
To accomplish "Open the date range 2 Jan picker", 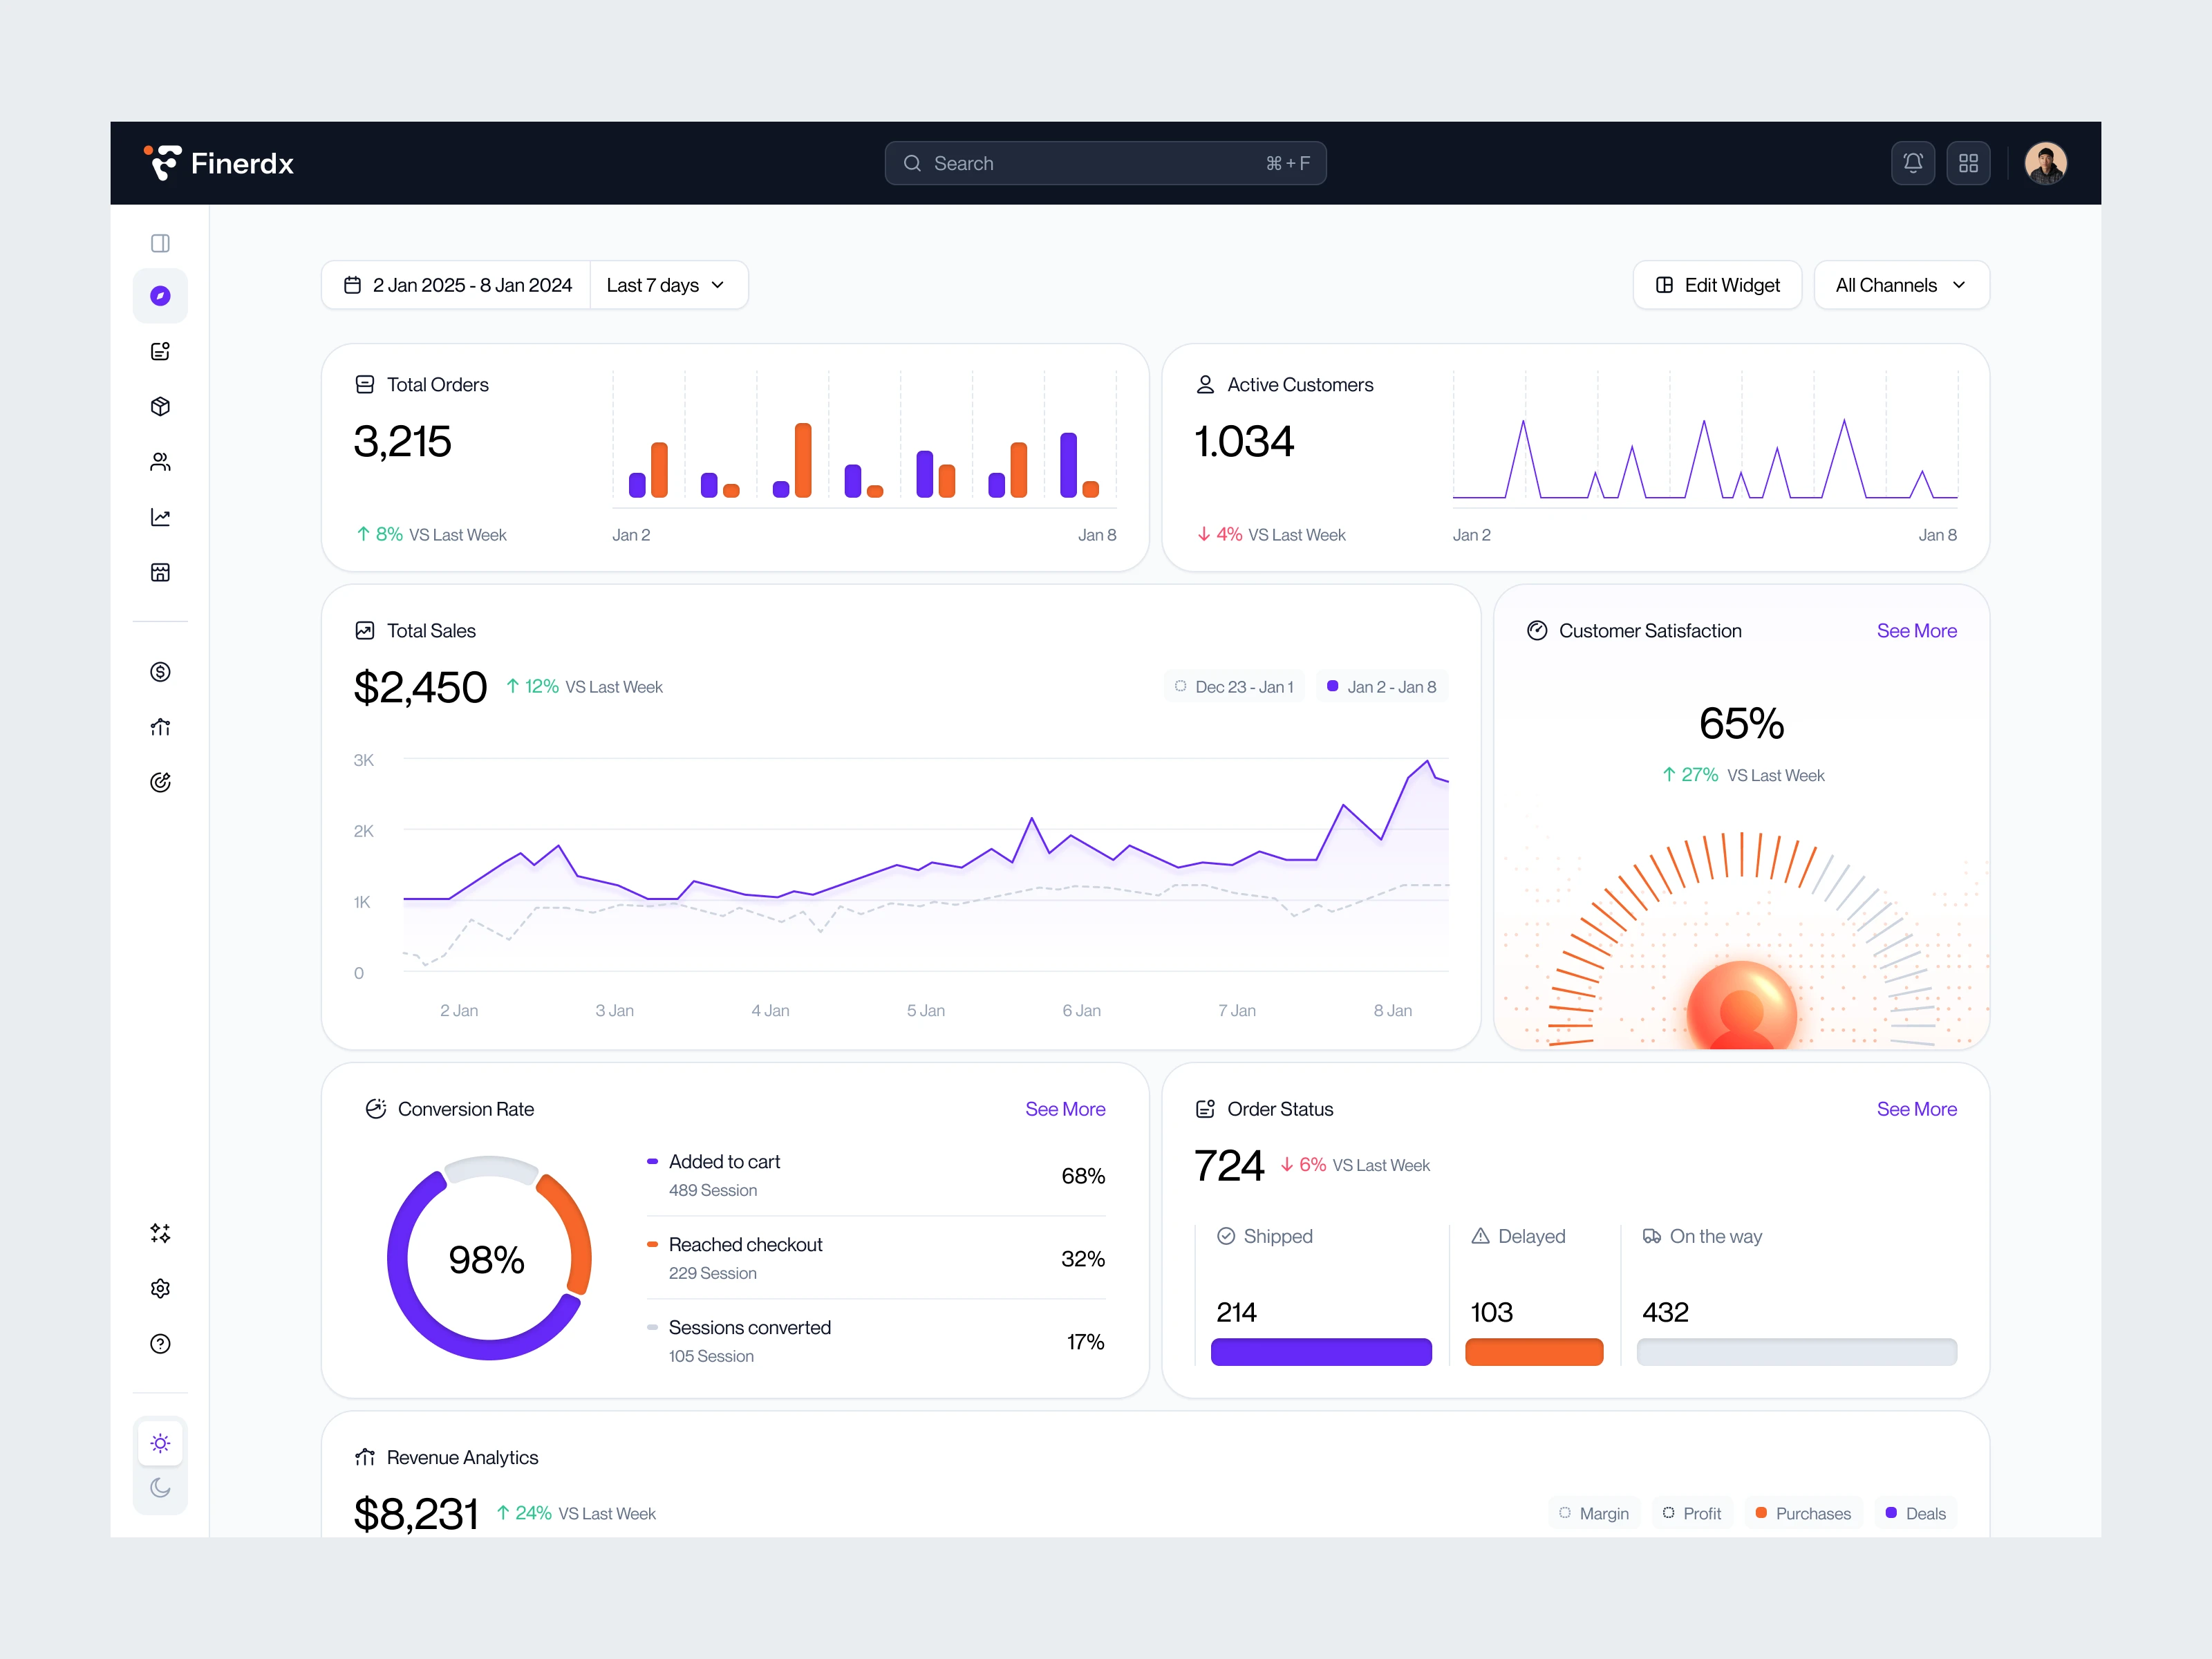I will (458, 285).
